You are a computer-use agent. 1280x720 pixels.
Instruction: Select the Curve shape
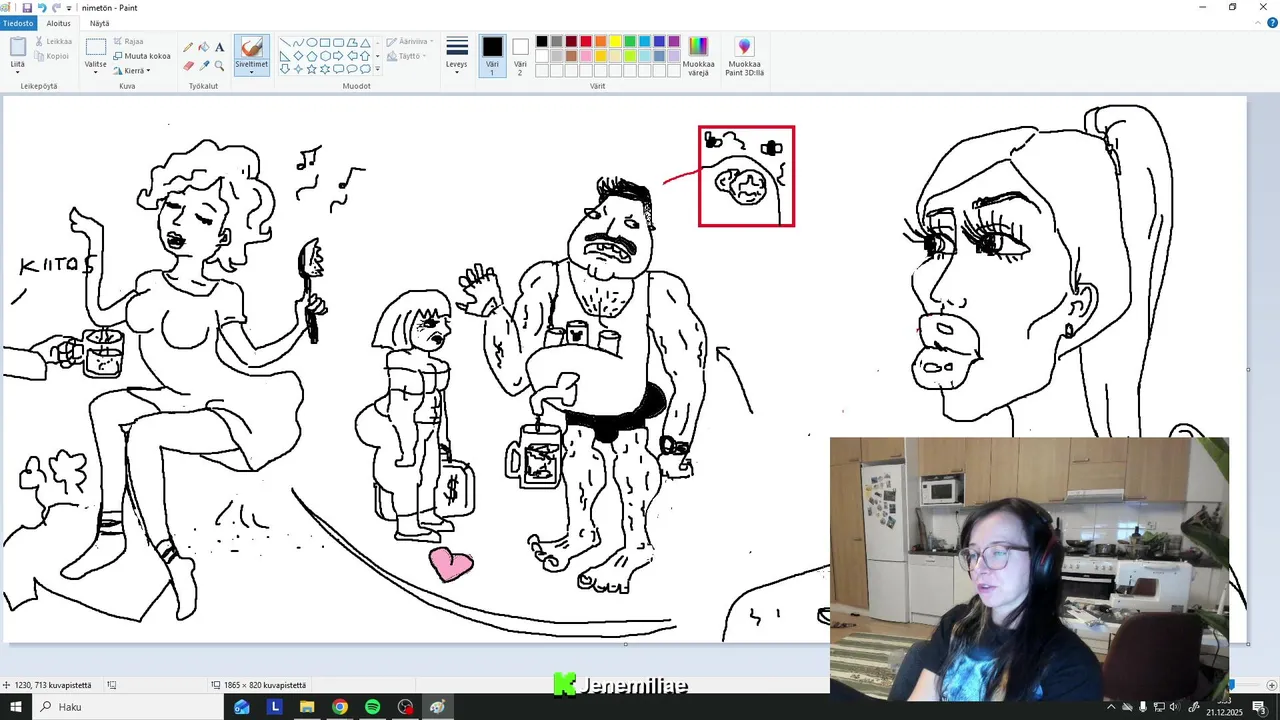tap(298, 43)
